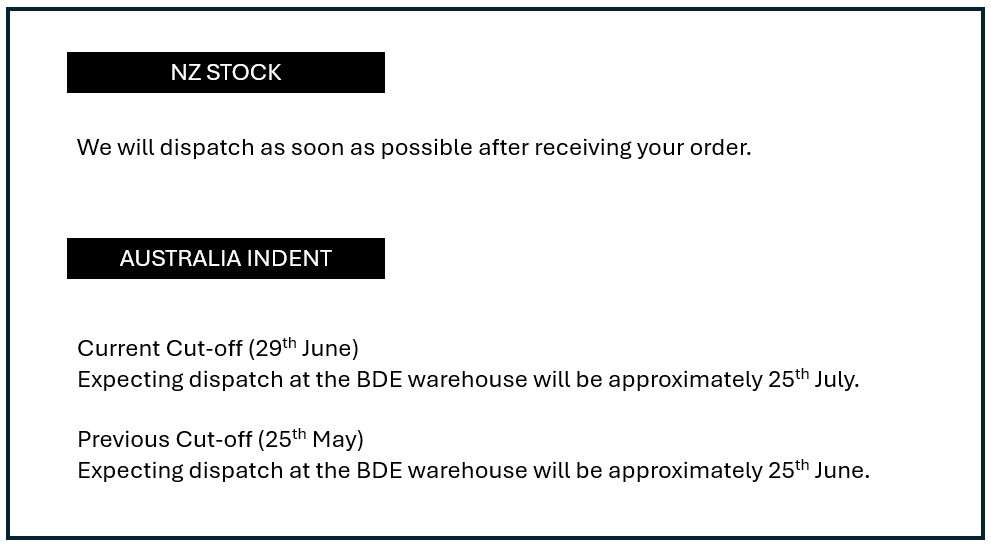Click 'approximately' in the 25th July sentence
The height and width of the screenshot is (548, 991).
pyautogui.click(x=685, y=380)
